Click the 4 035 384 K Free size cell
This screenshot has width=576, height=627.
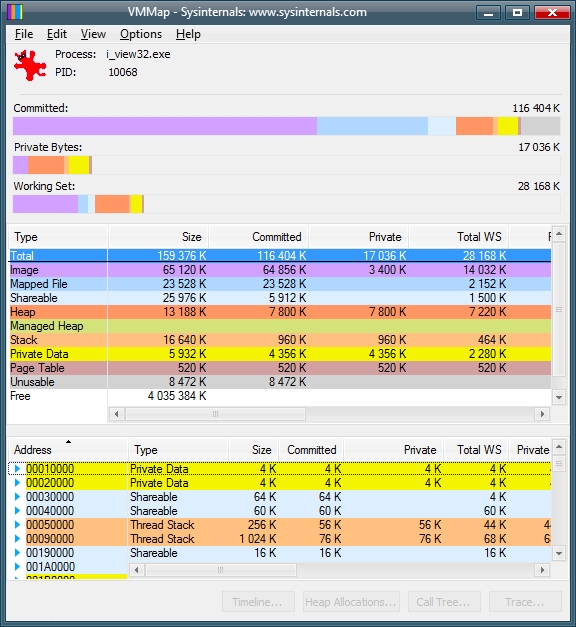177,396
